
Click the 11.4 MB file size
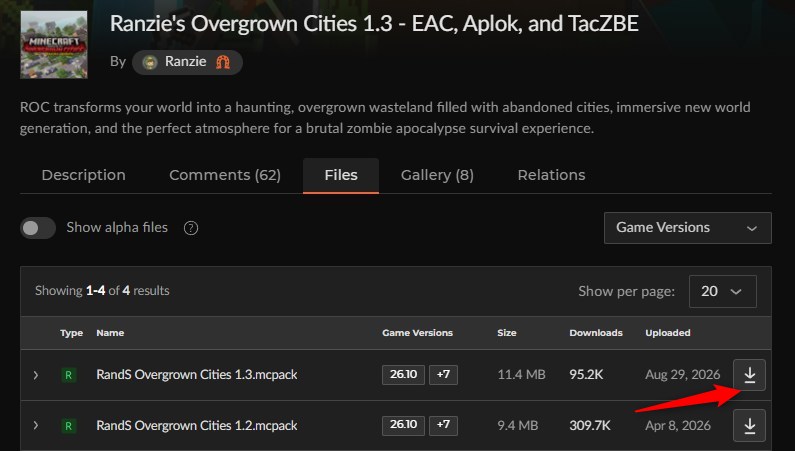coord(521,375)
